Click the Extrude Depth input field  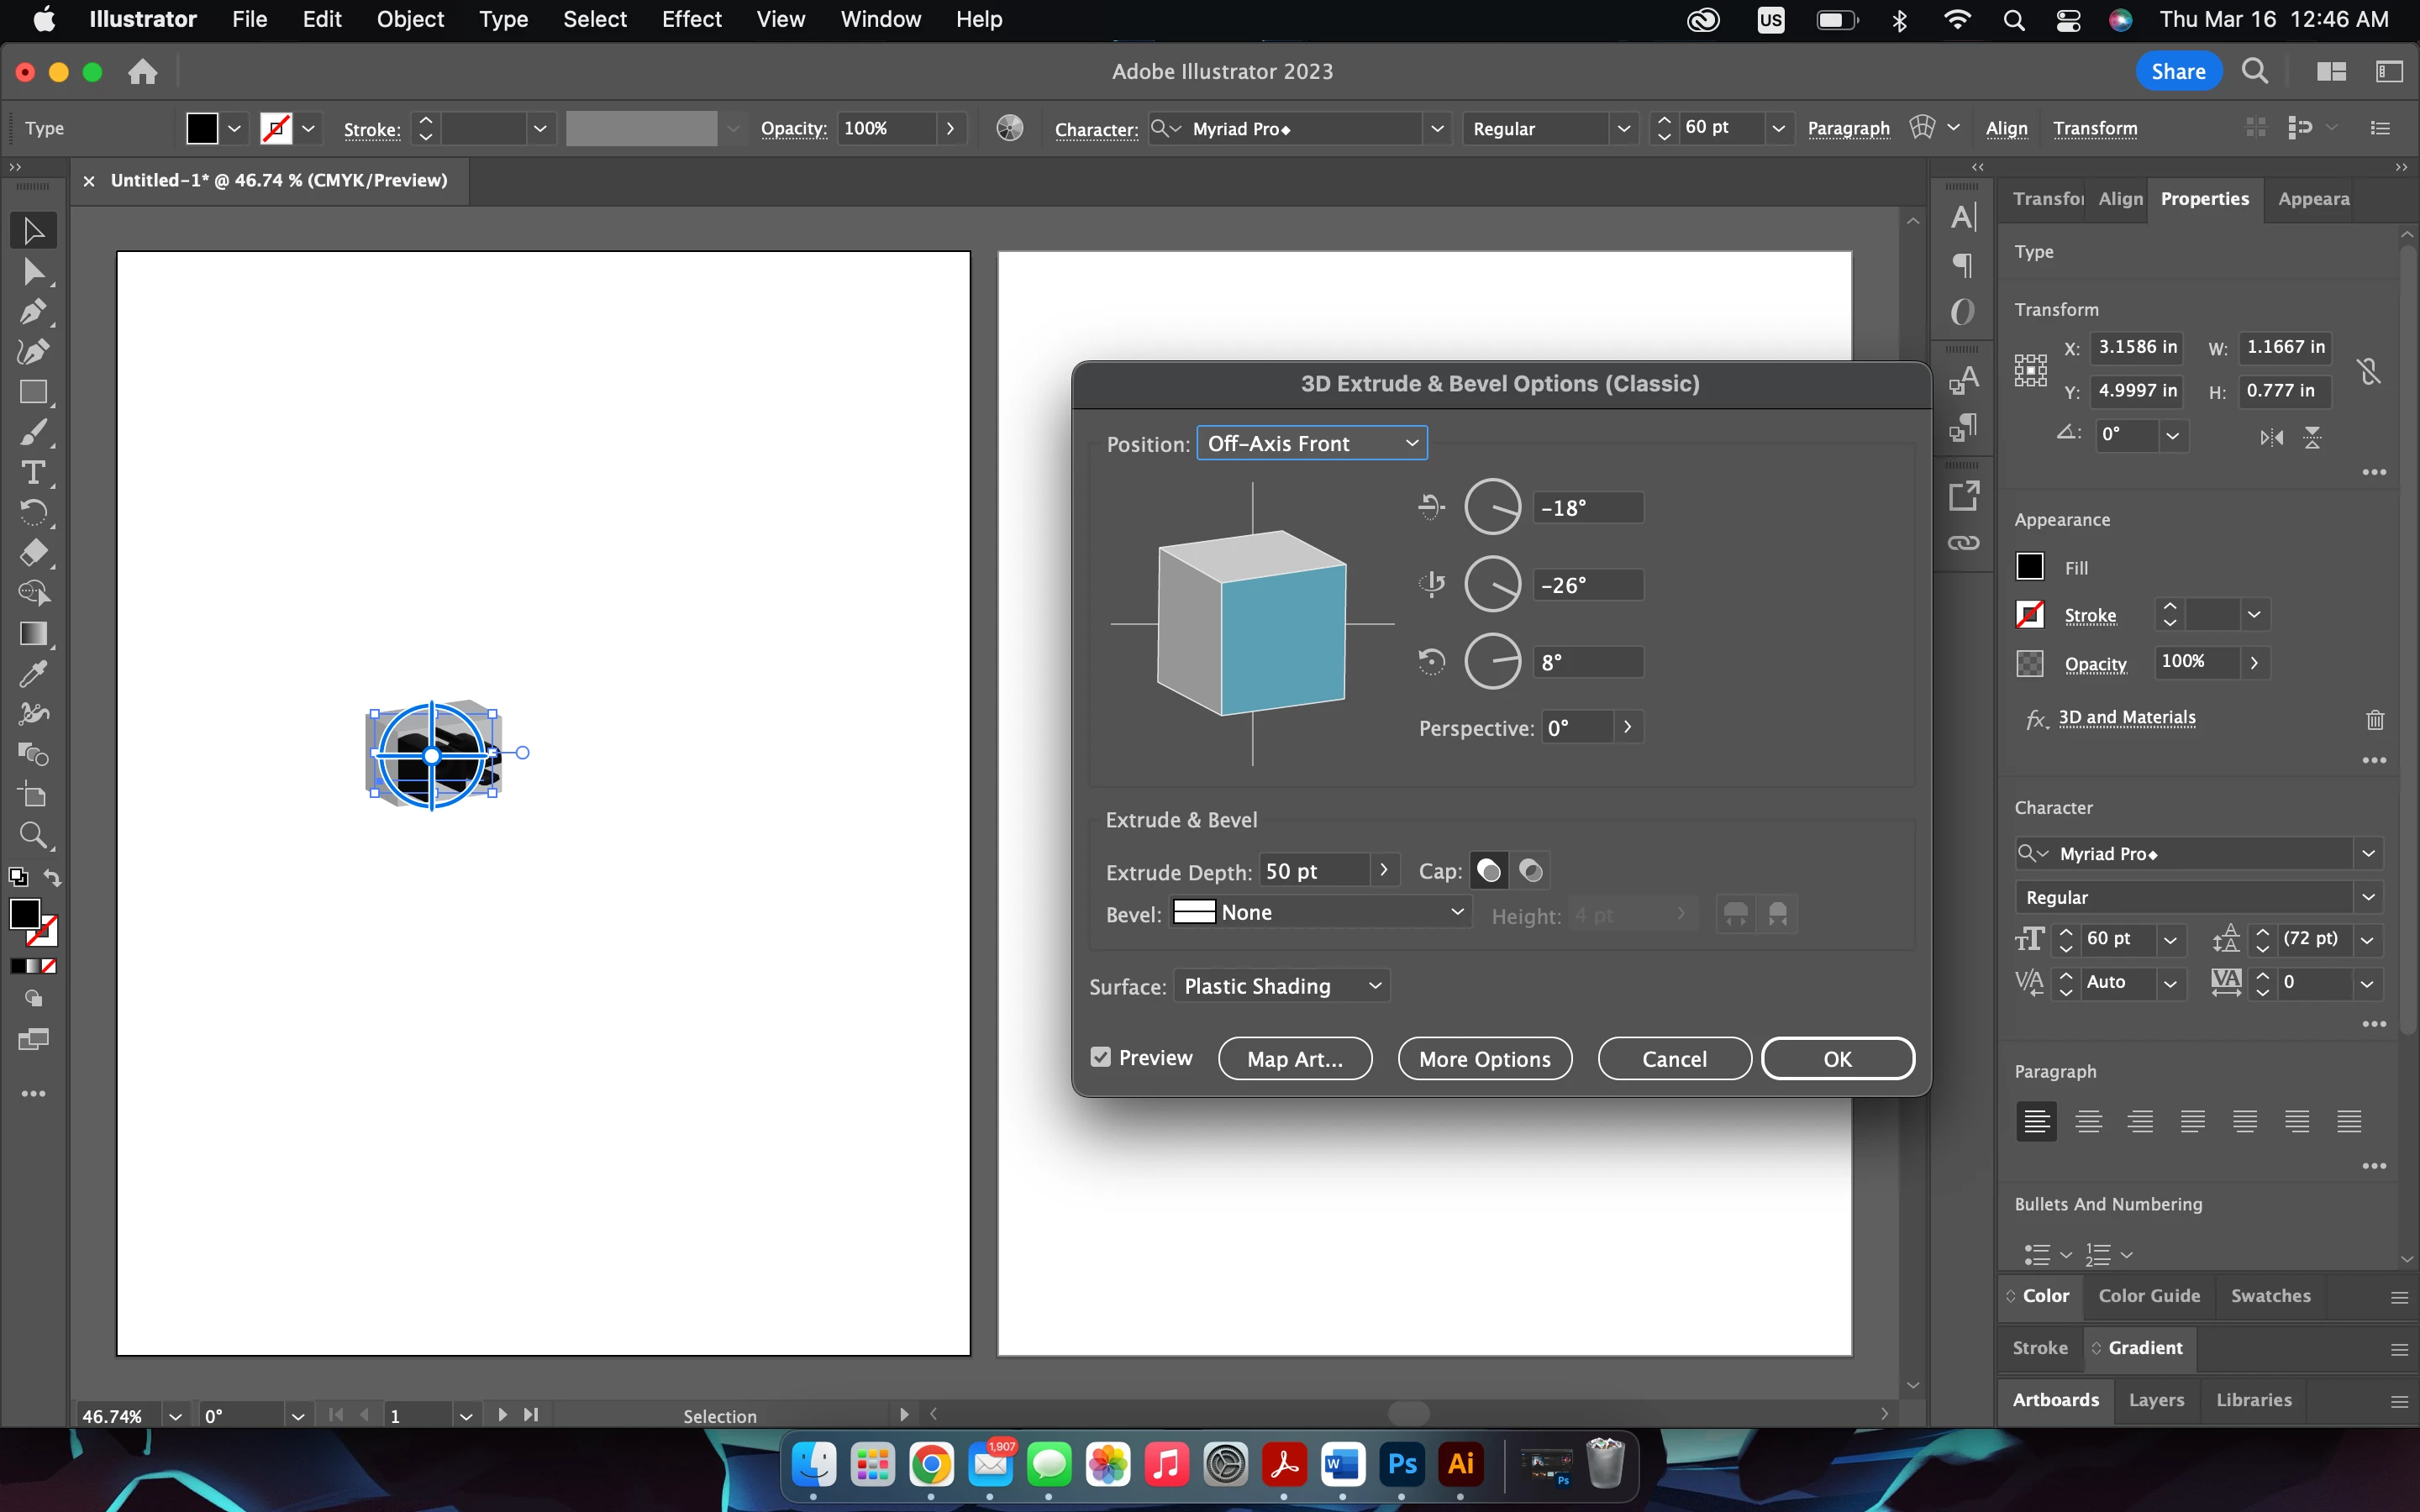(1314, 871)
